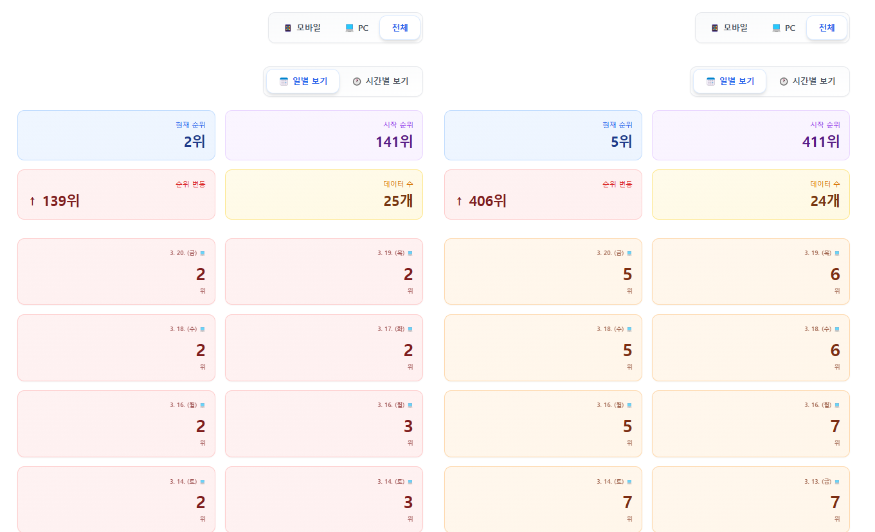Click the blue icon beside 3. 17. (화) in the pink panel
The image size is (875, 532).
point(410,329)
